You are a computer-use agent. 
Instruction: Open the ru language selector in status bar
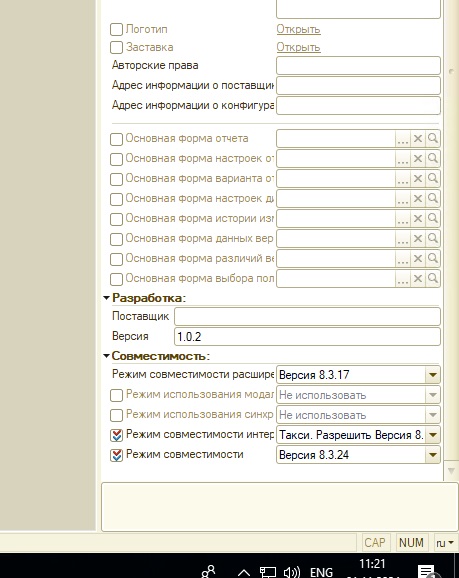point(444,543)
